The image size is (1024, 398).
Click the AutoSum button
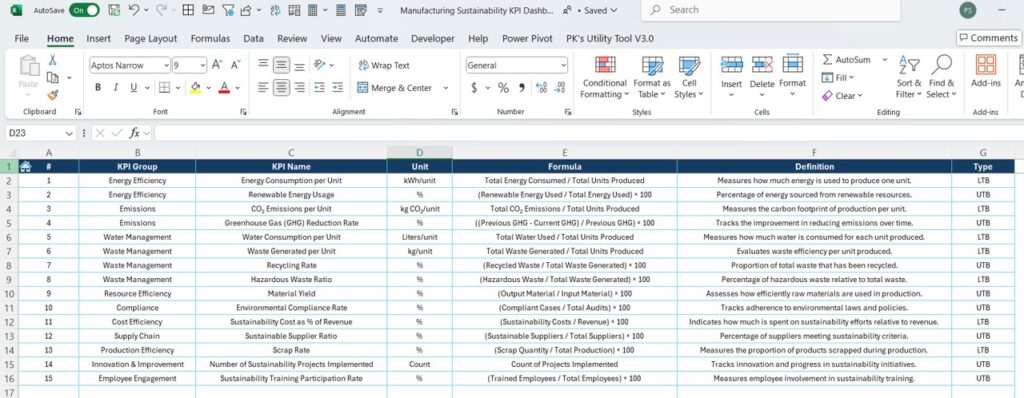pyautogui.click(x=846, y=59)
